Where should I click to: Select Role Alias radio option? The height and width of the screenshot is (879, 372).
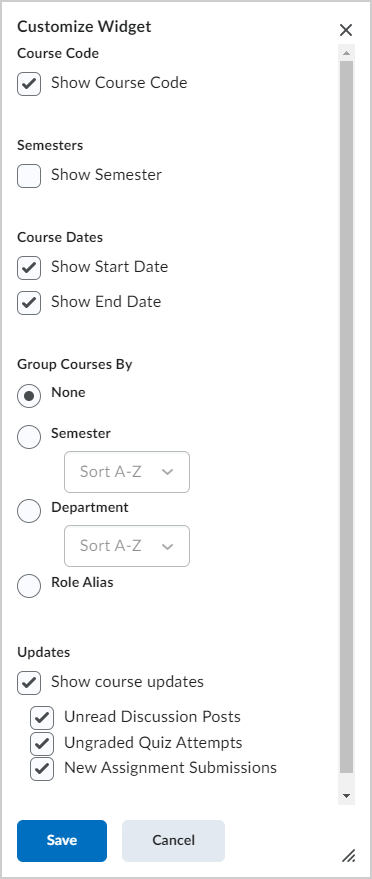(x=29, y=586)
